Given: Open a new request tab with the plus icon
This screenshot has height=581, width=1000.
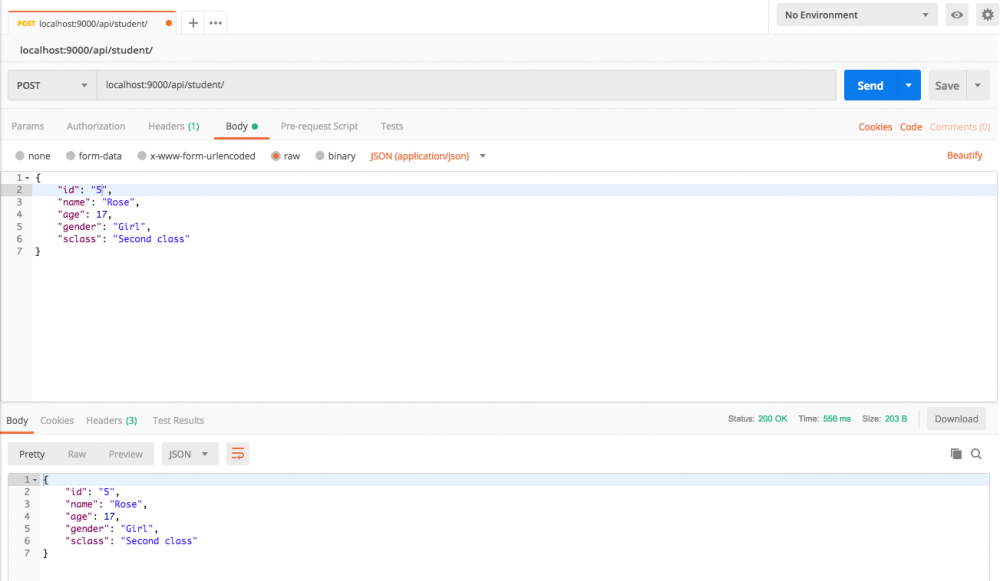Looking at the screenshot, I should pyautogui.click(x=191, y=14).
